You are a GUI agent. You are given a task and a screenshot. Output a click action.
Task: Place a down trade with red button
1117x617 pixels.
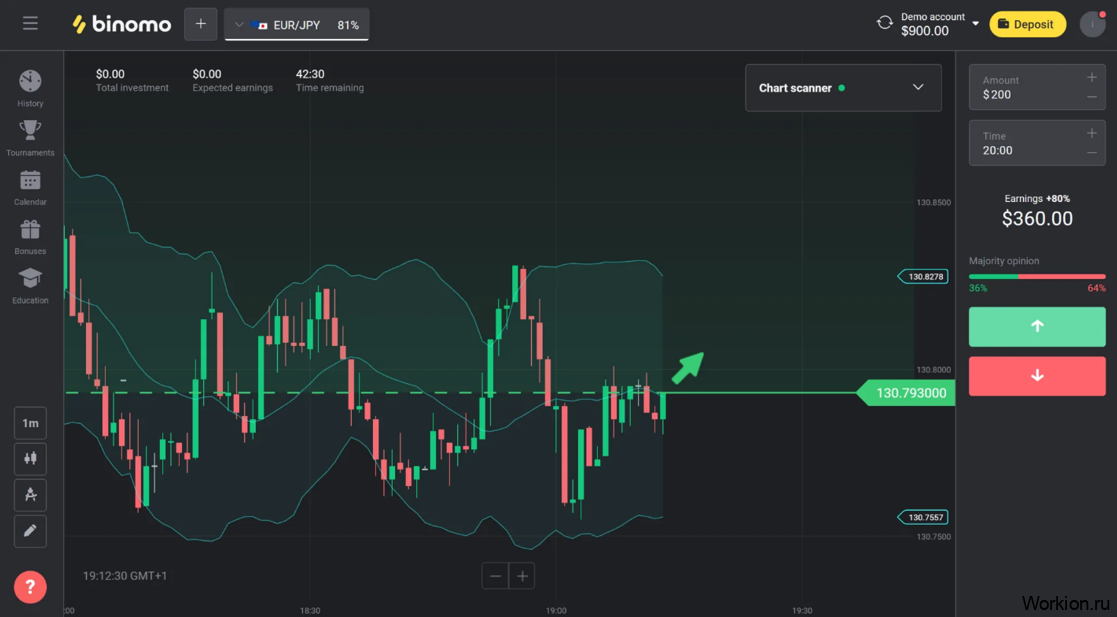coord(1037,376)
